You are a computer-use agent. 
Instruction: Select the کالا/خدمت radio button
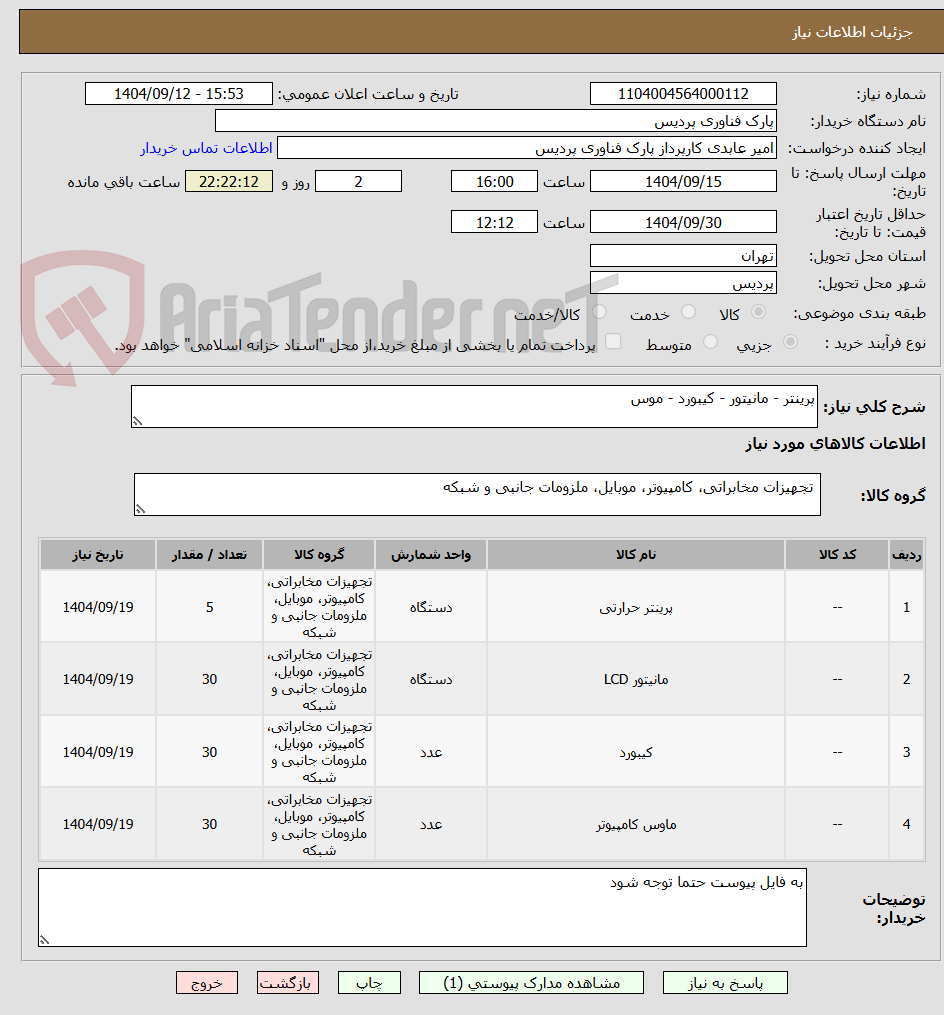(x=599, y=313)
